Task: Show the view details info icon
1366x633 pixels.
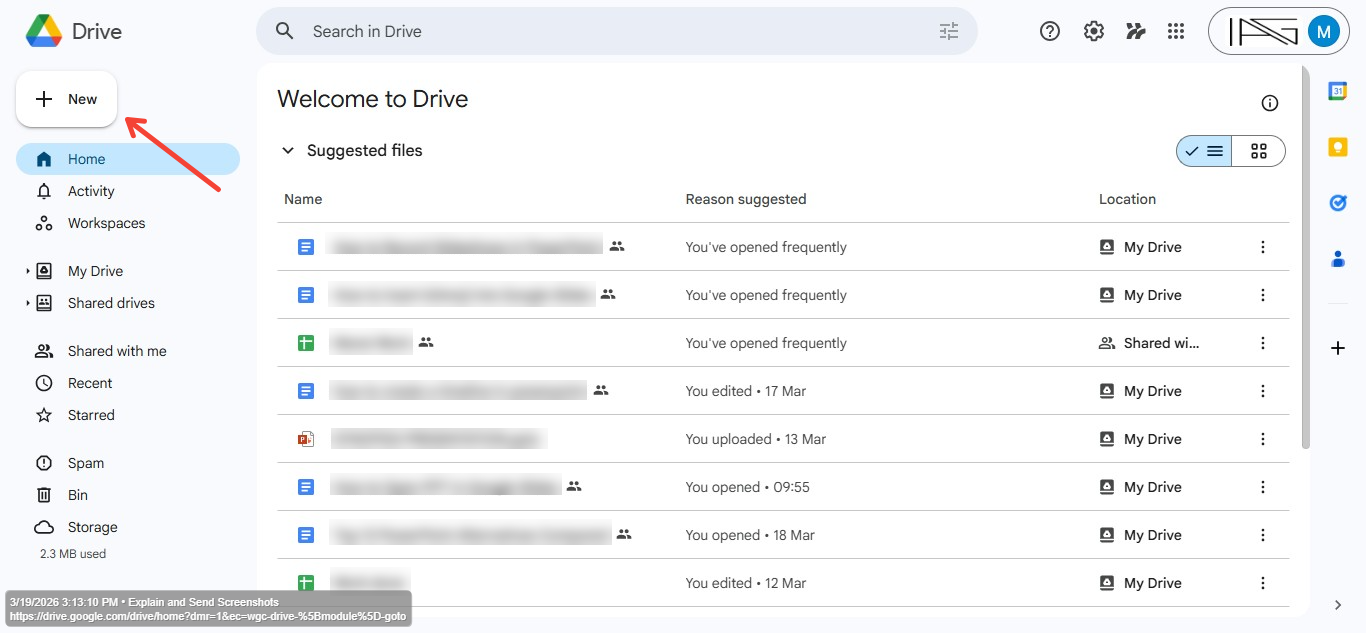Action: 1270,103
